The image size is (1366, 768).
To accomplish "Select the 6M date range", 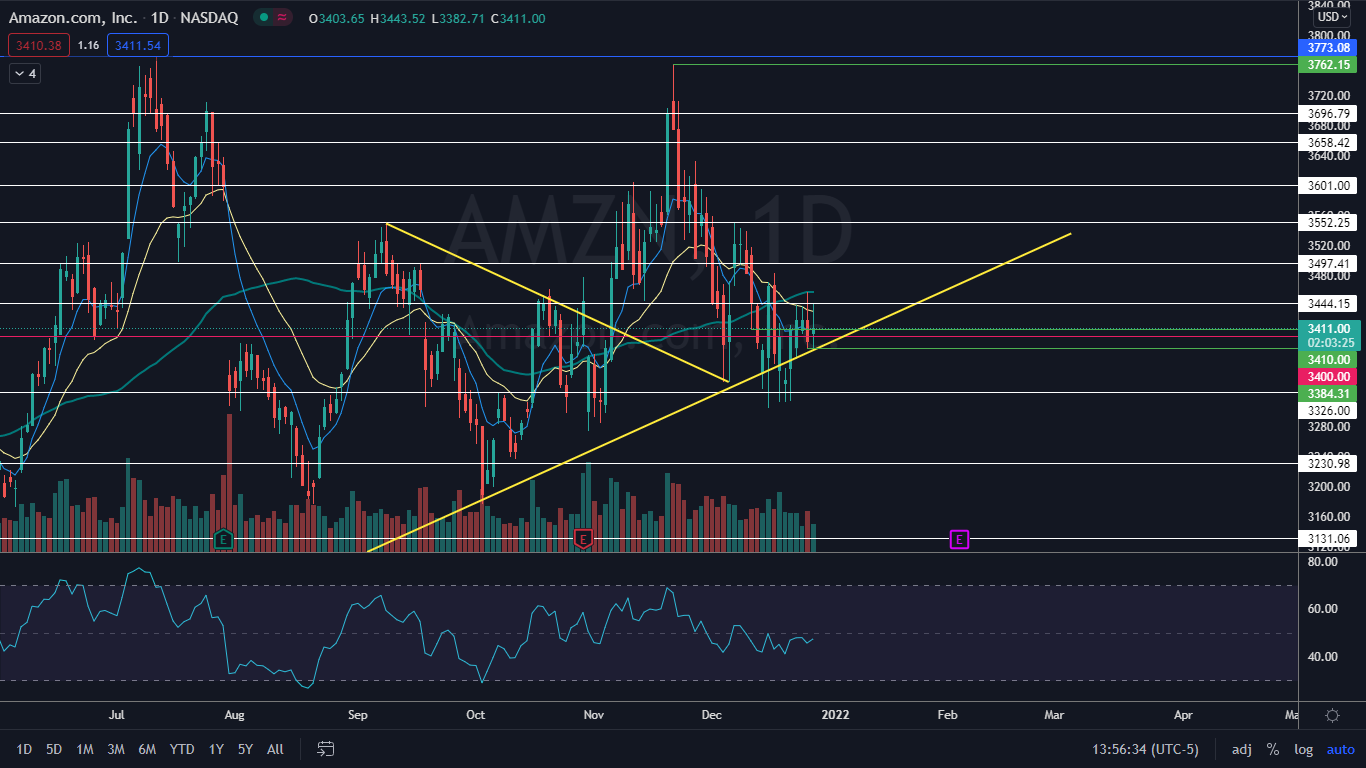I will [x=147, y=749].
